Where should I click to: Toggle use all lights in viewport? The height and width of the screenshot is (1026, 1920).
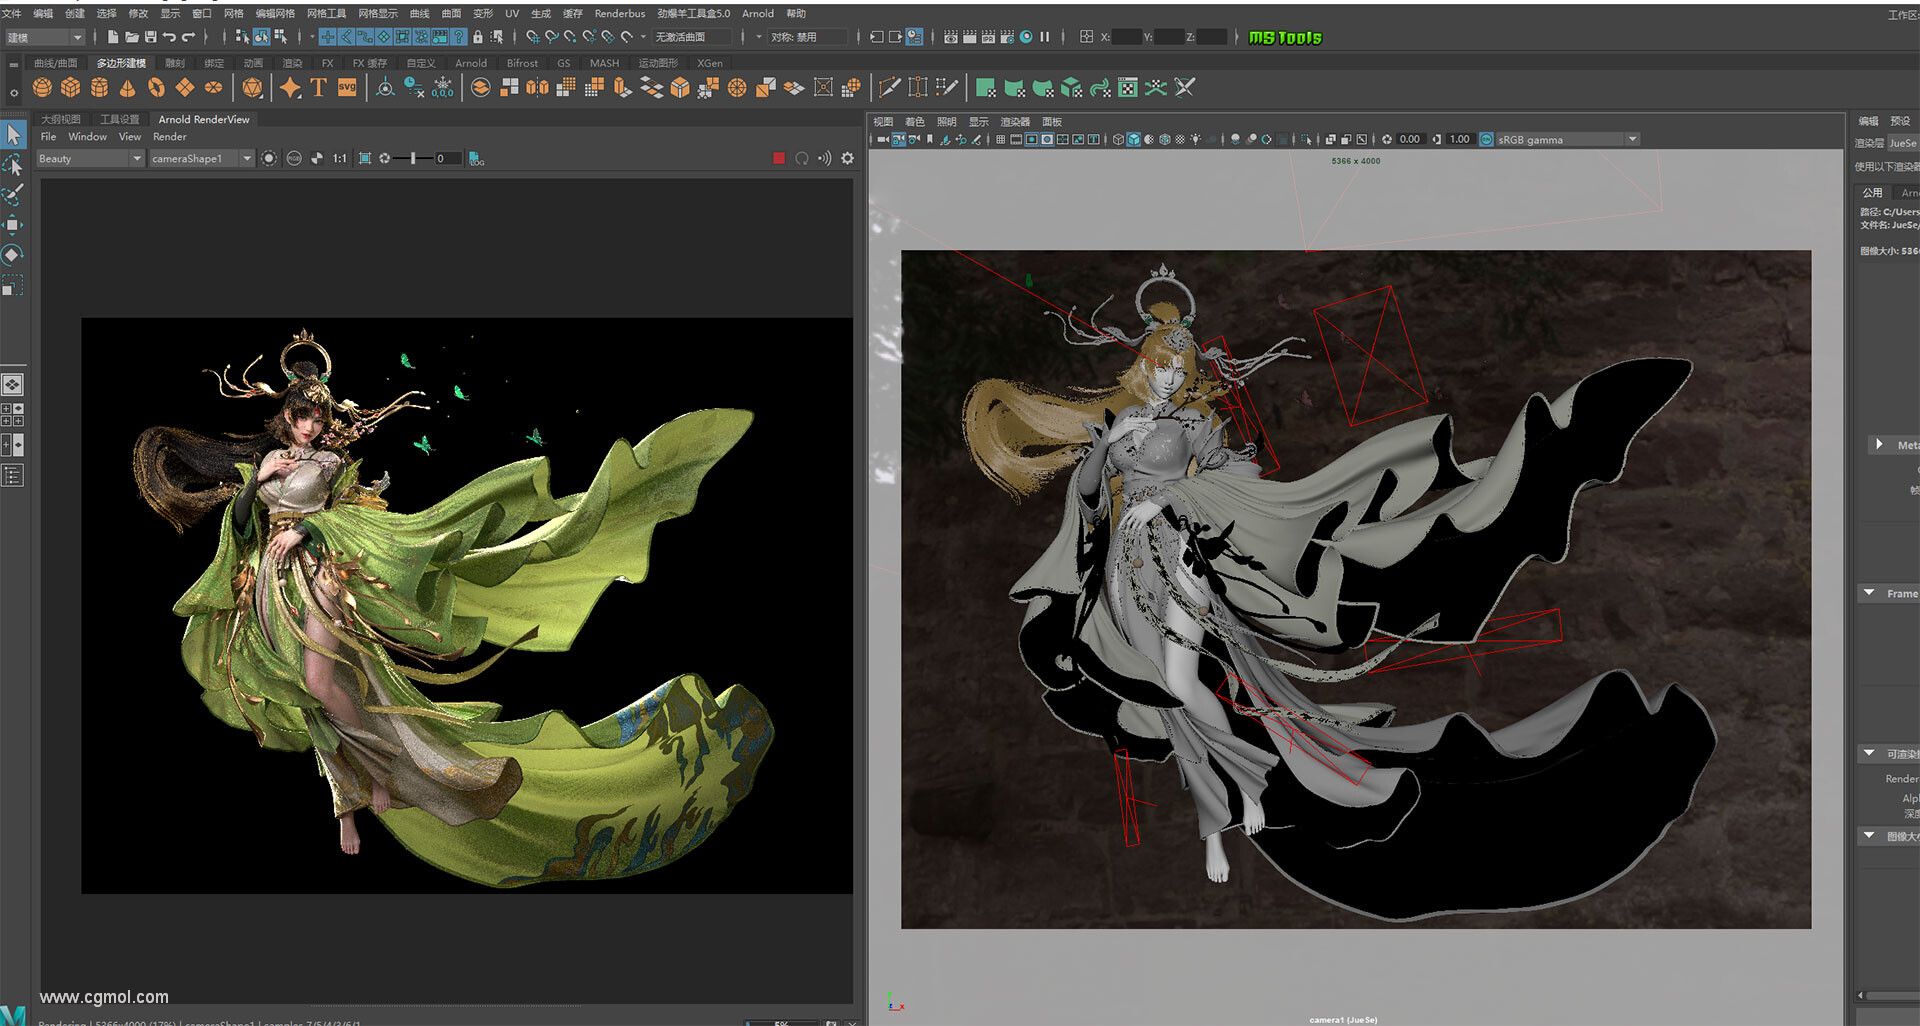1196,139
